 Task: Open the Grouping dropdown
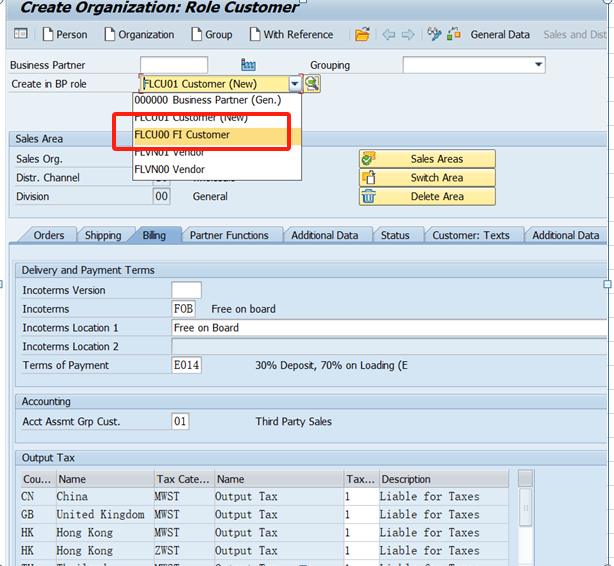click(x=538, y=65)
